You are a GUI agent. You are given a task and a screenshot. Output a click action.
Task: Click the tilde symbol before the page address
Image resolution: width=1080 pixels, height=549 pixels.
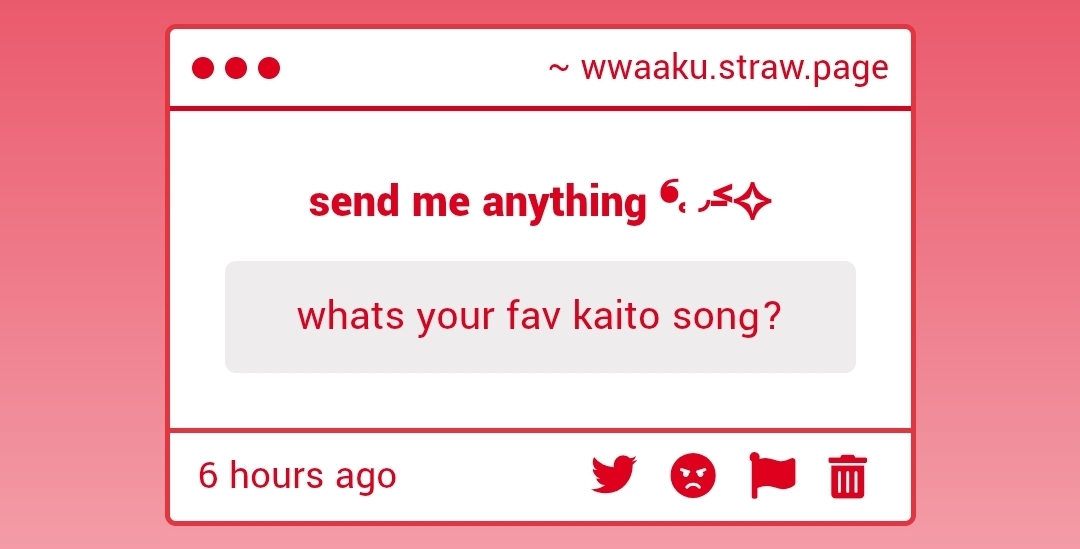pyautogui.click(x=559, y=68)
